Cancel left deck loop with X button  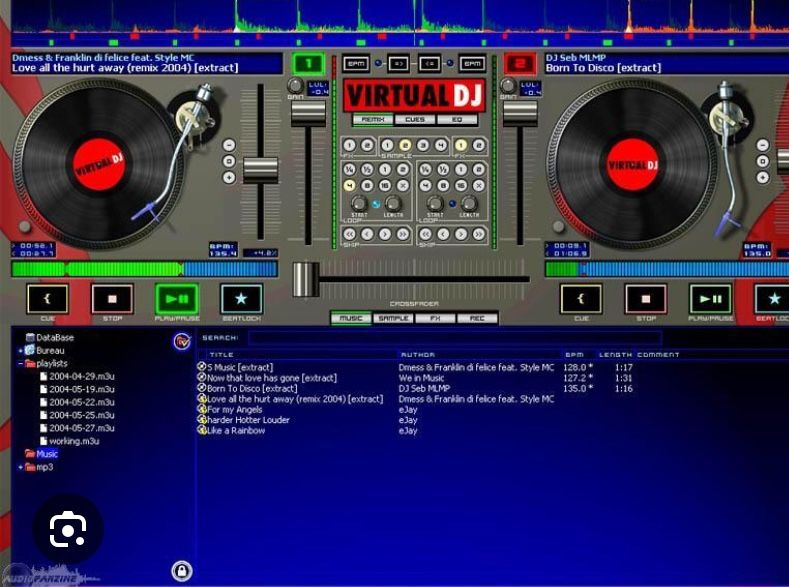[403, 186]
